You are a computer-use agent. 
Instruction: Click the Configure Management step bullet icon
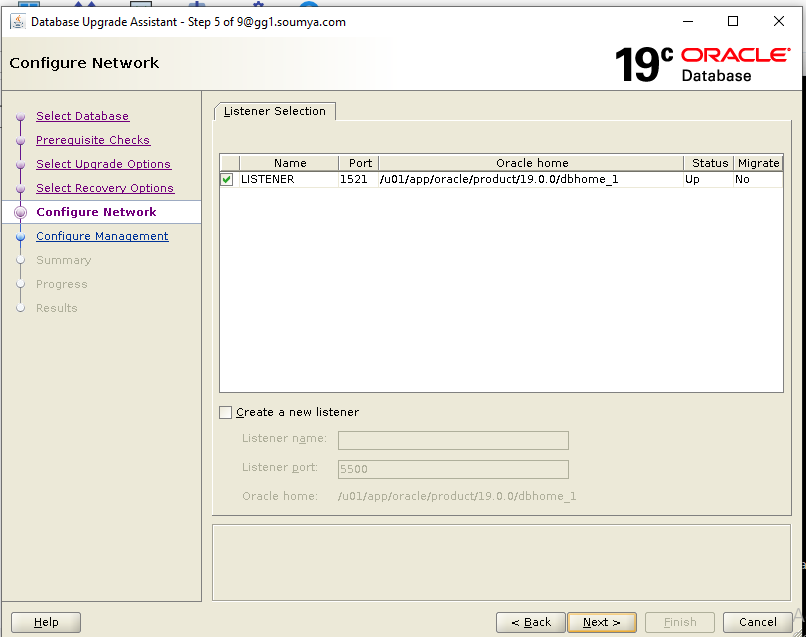(x=21, y=236)
